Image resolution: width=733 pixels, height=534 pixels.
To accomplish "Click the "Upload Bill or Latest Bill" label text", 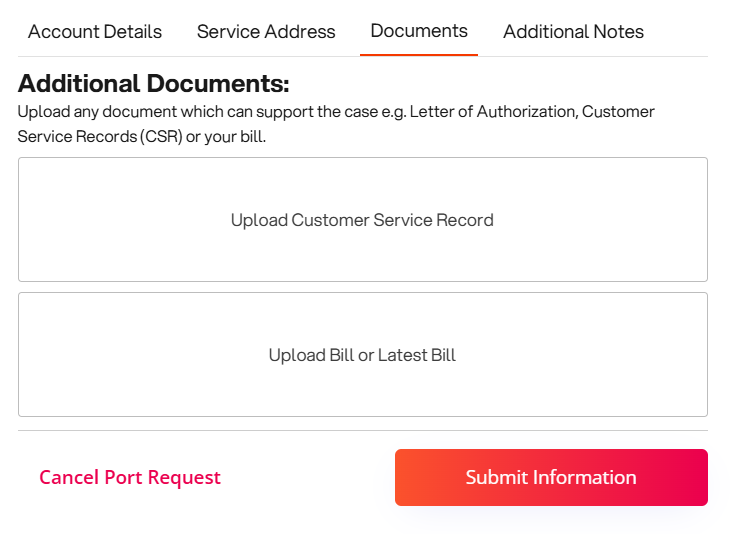I will (x=362, y=355).
